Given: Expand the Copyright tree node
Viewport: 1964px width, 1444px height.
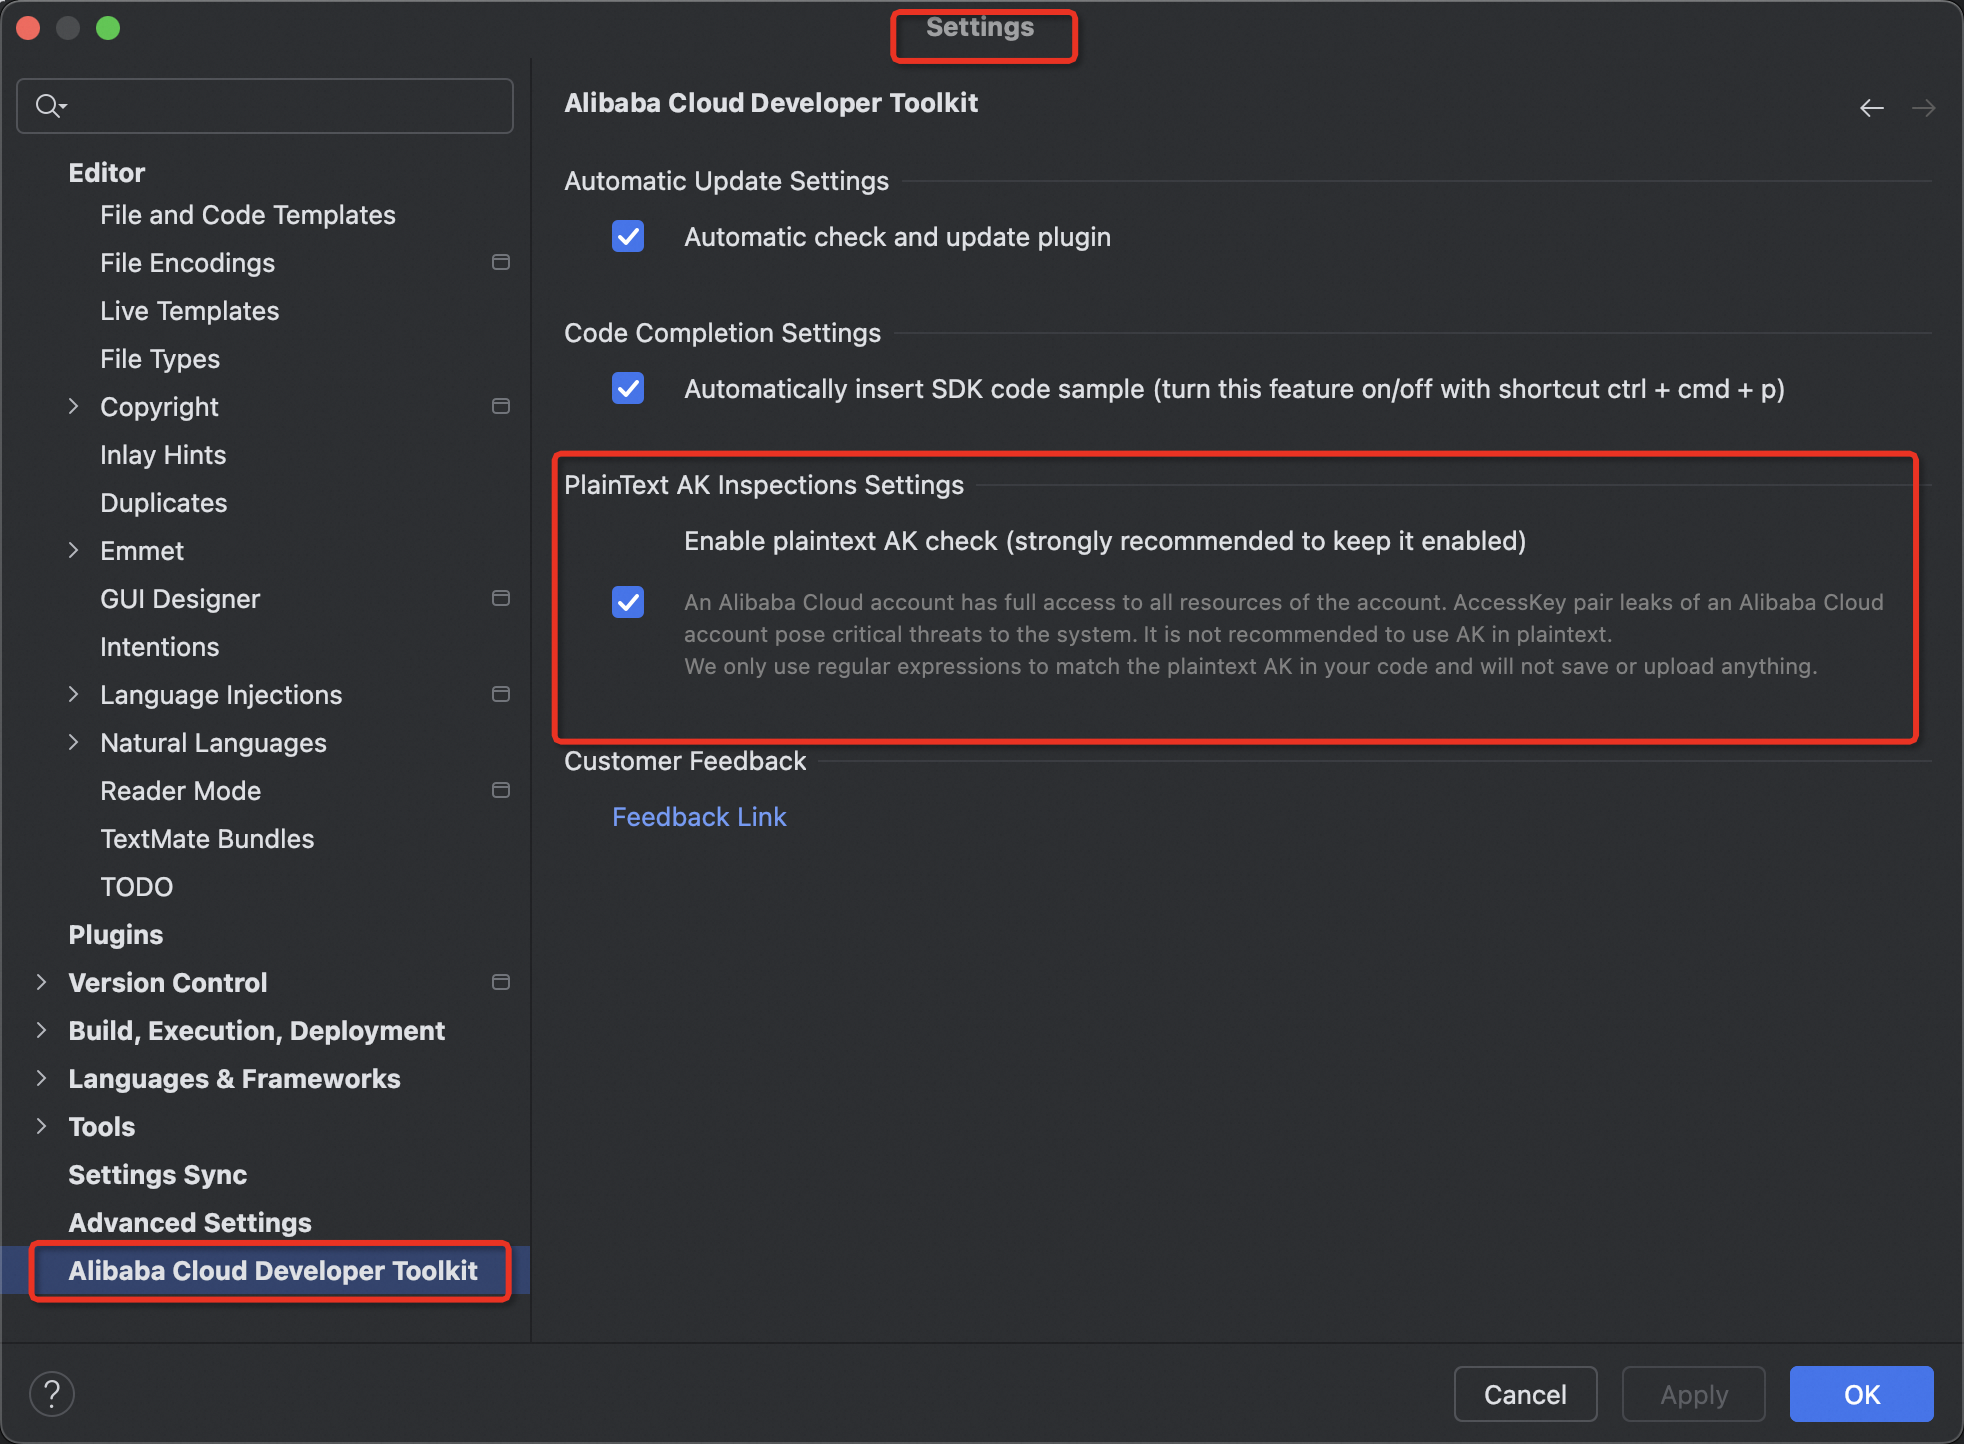Looking at the screenshot, I should [73, 406].
